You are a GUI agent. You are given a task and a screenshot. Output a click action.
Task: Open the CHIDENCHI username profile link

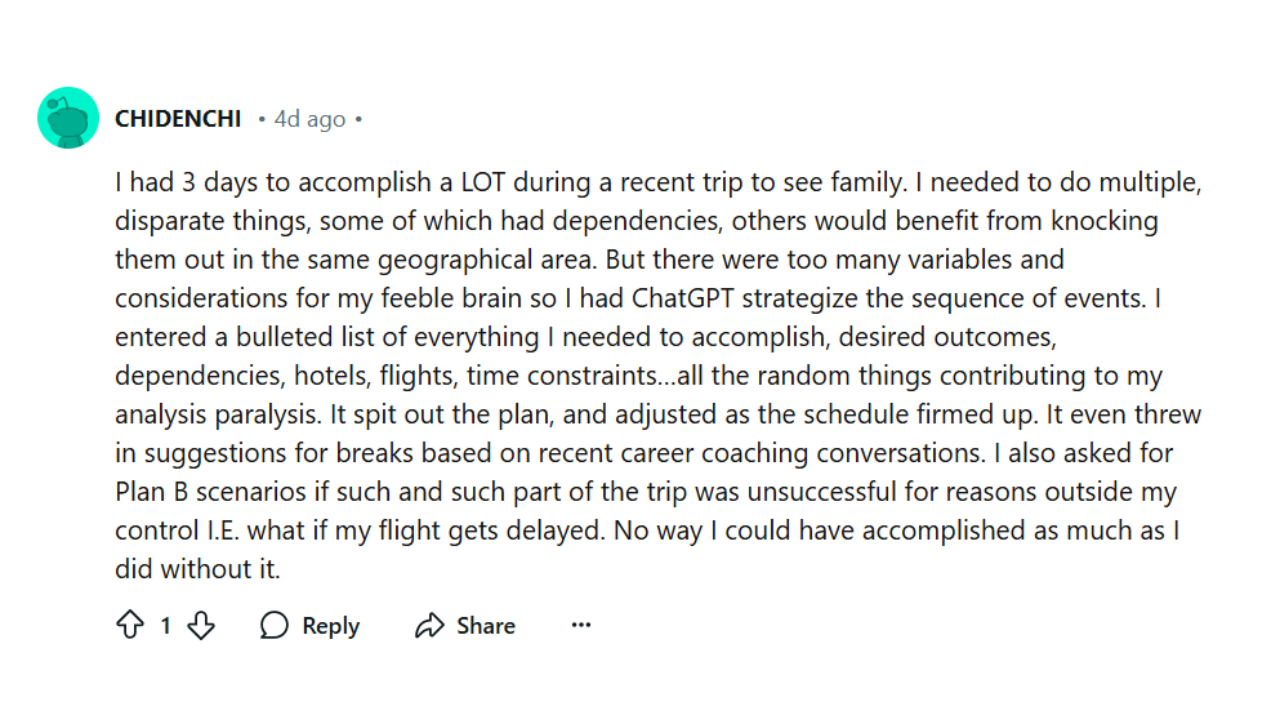point(178,119)
